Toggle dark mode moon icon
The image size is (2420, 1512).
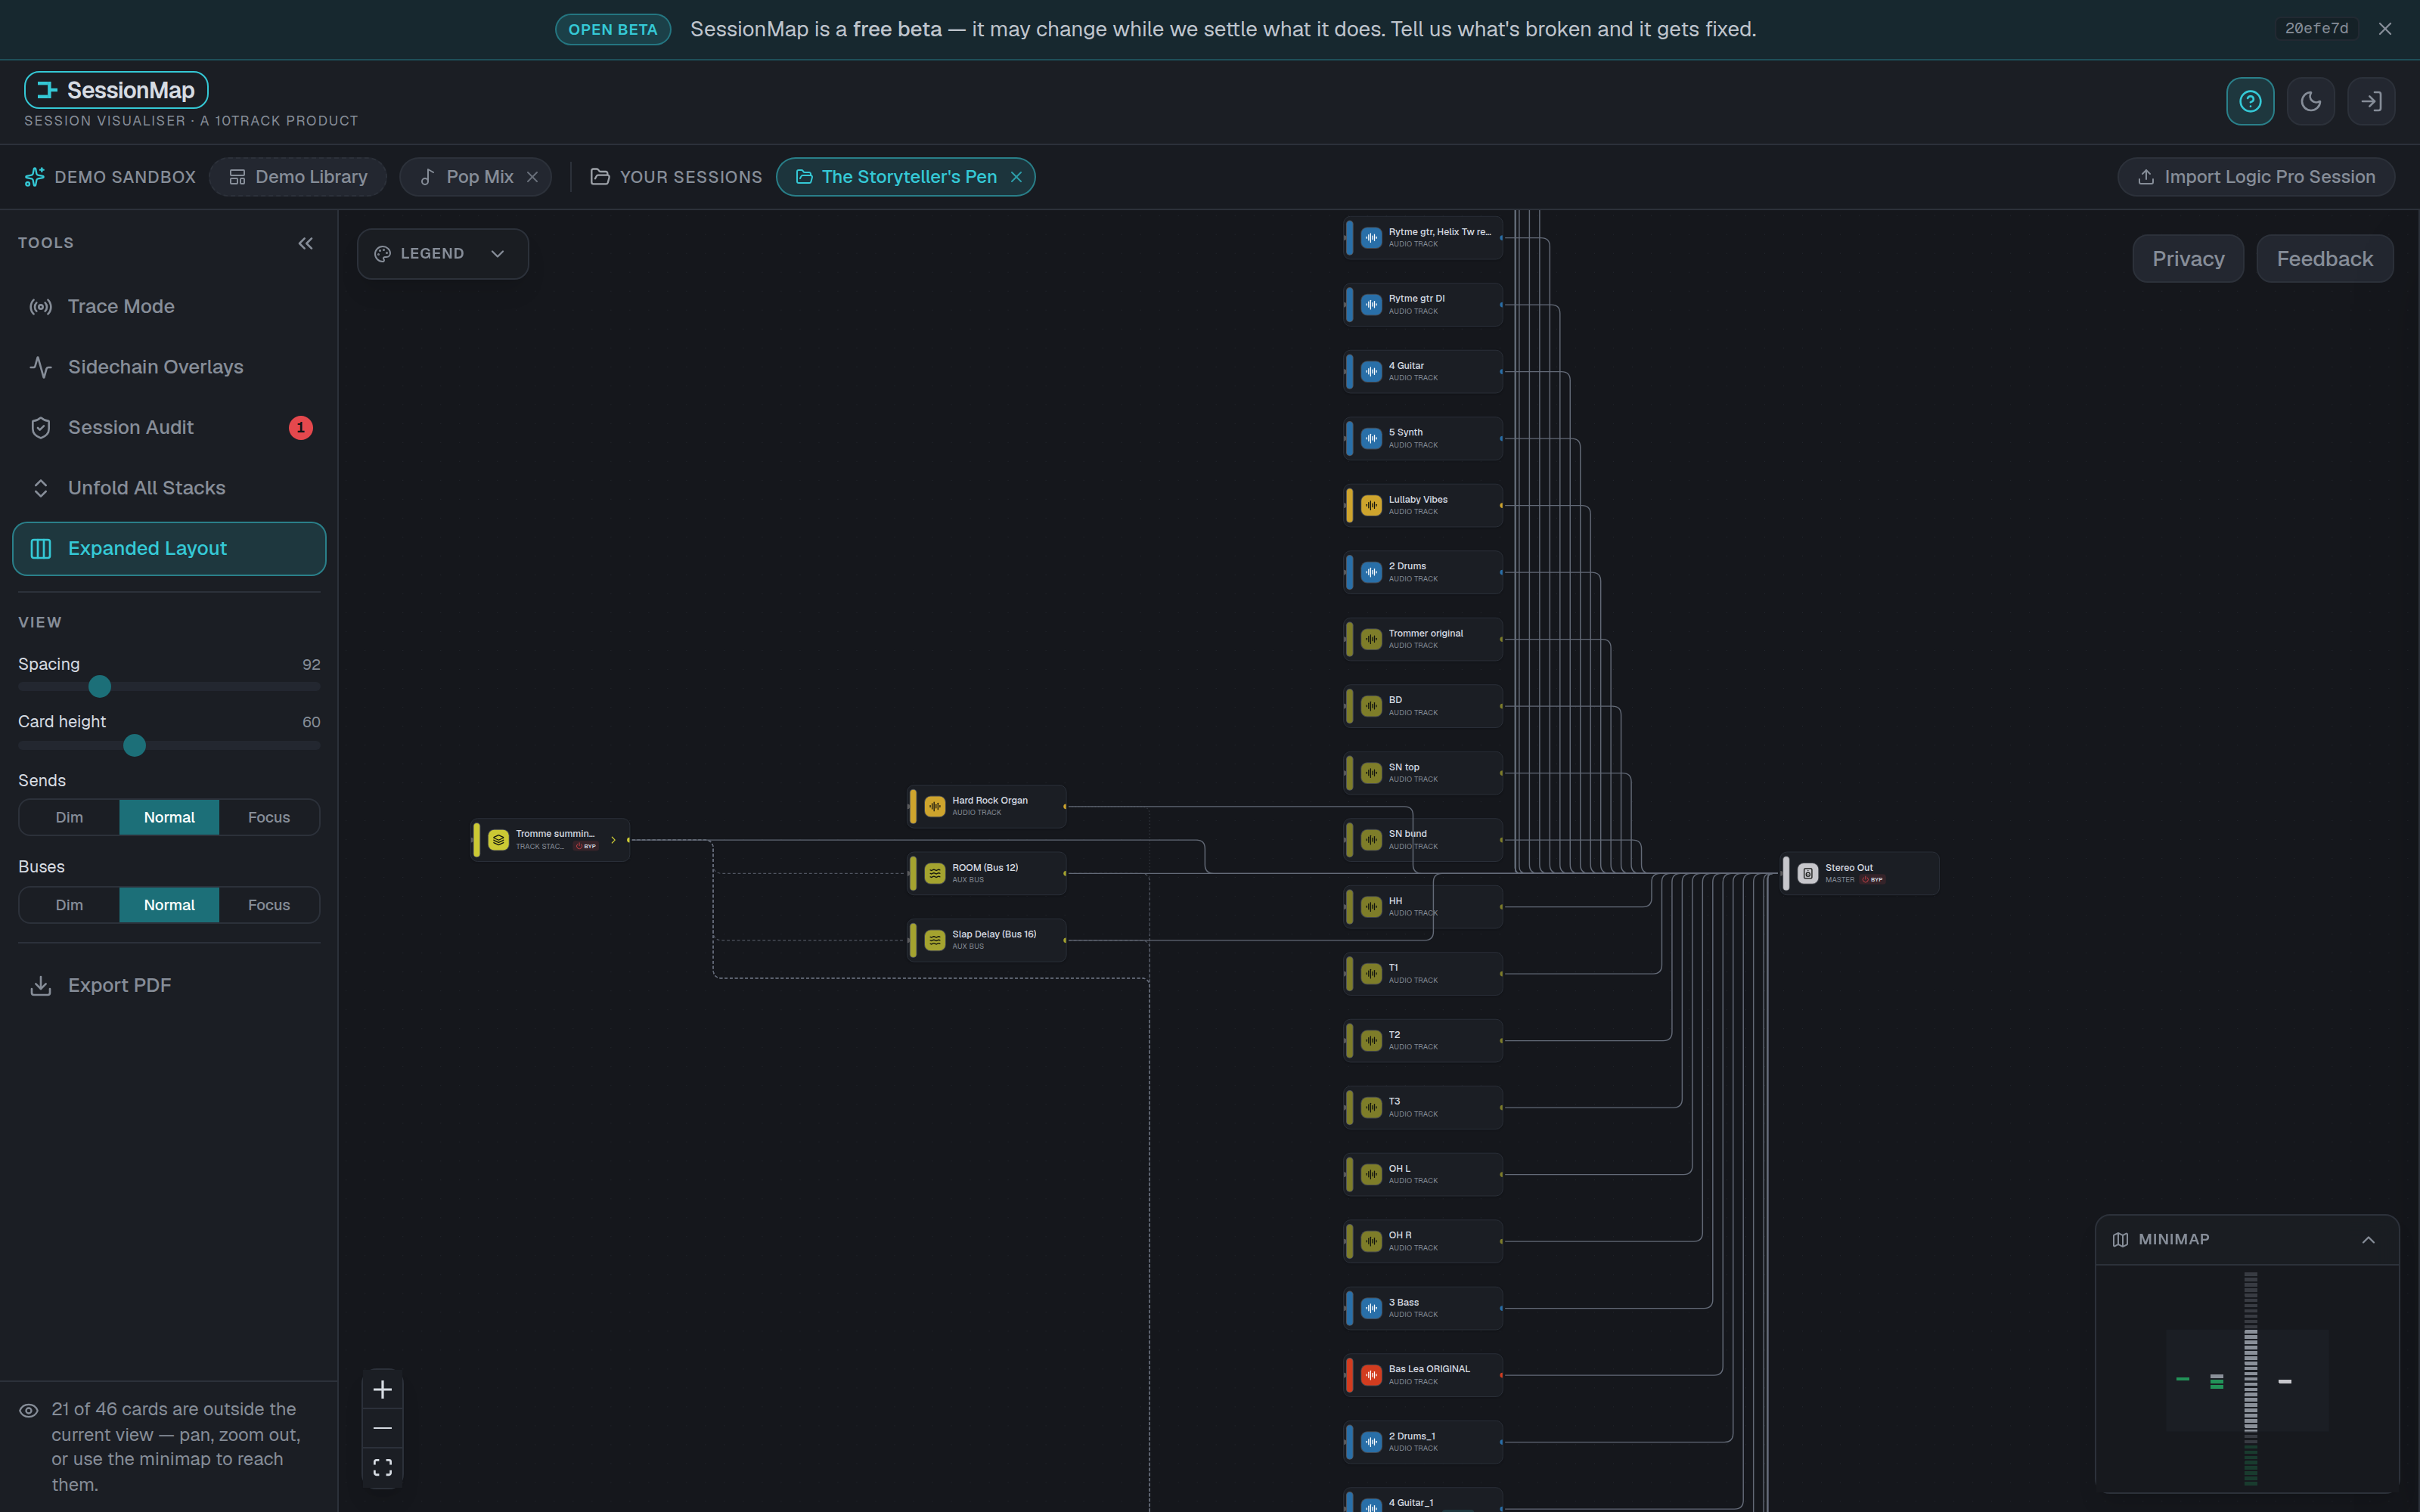point(2310,101)
